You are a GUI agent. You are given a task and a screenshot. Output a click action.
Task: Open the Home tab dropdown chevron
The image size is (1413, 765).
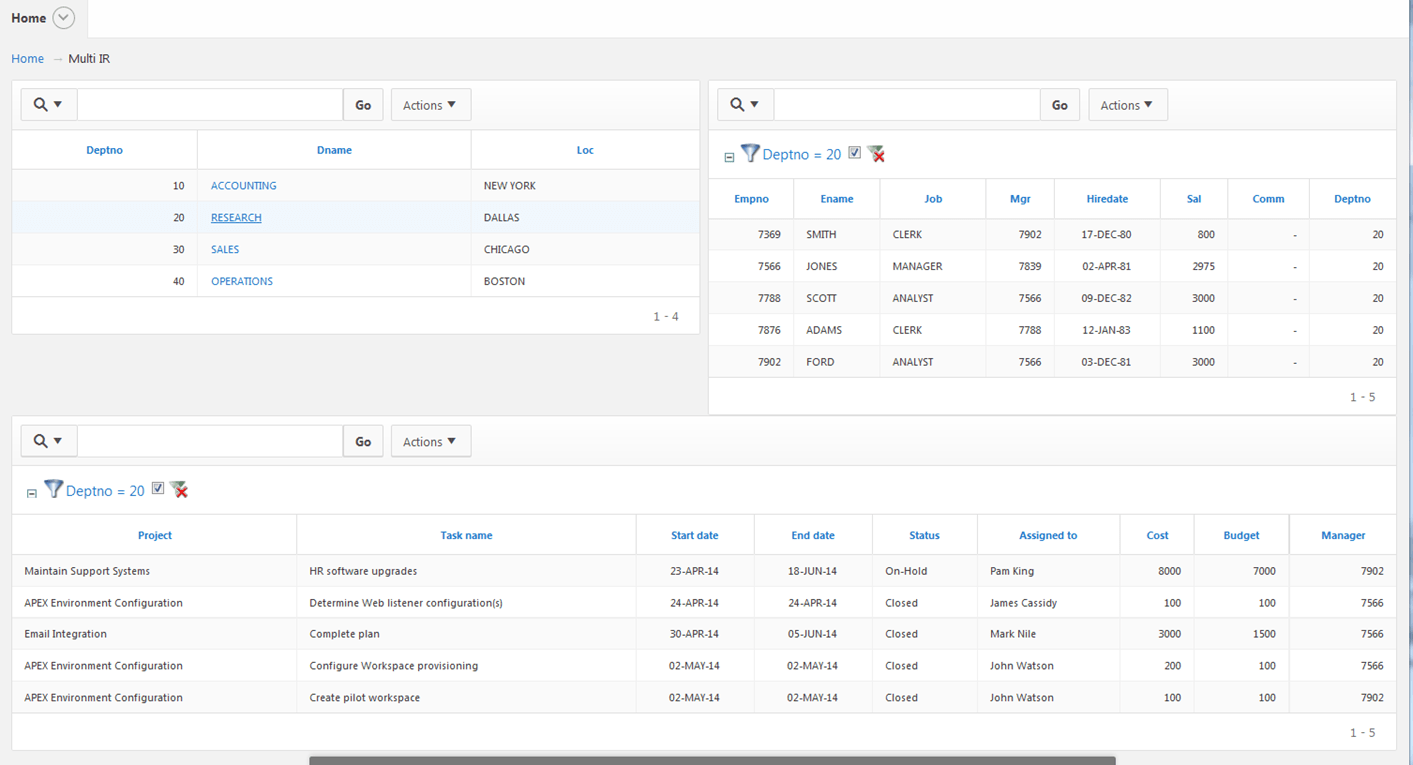(x=62, y=17)
